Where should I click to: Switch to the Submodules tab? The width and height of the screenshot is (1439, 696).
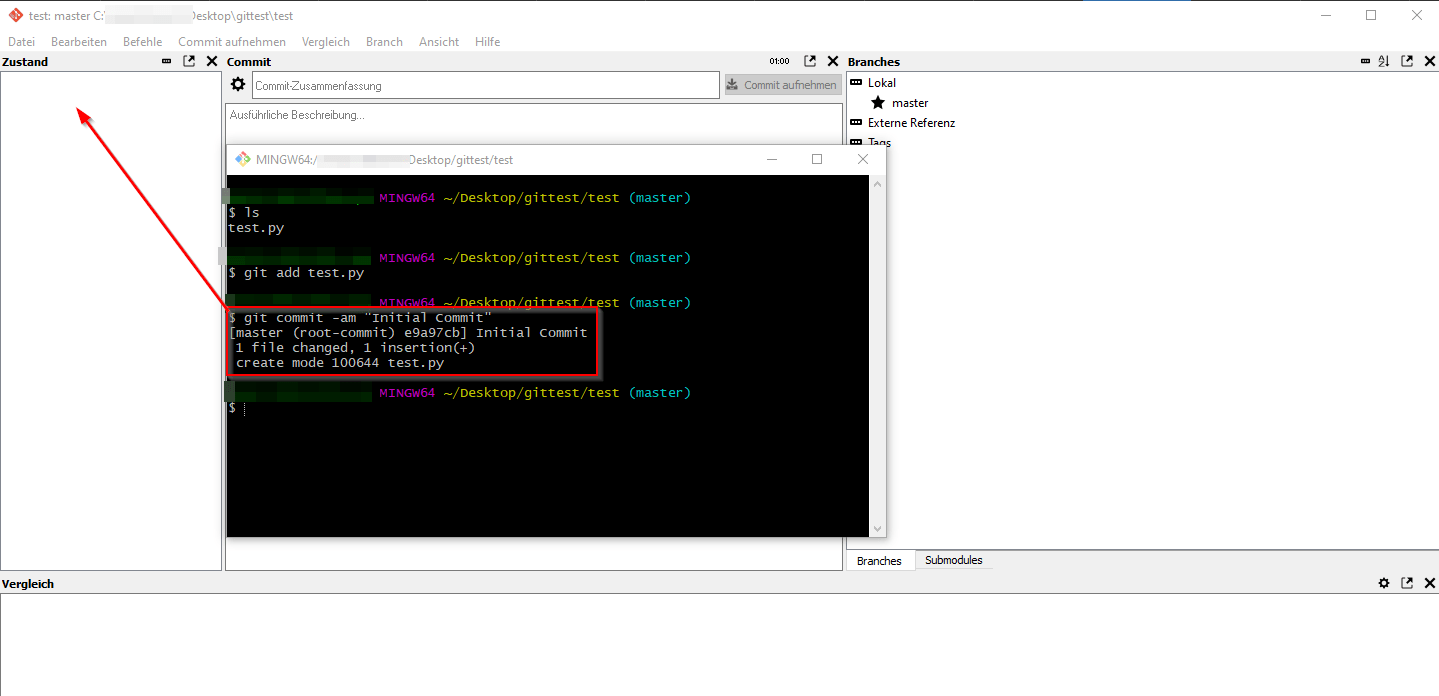pos(953,561)
